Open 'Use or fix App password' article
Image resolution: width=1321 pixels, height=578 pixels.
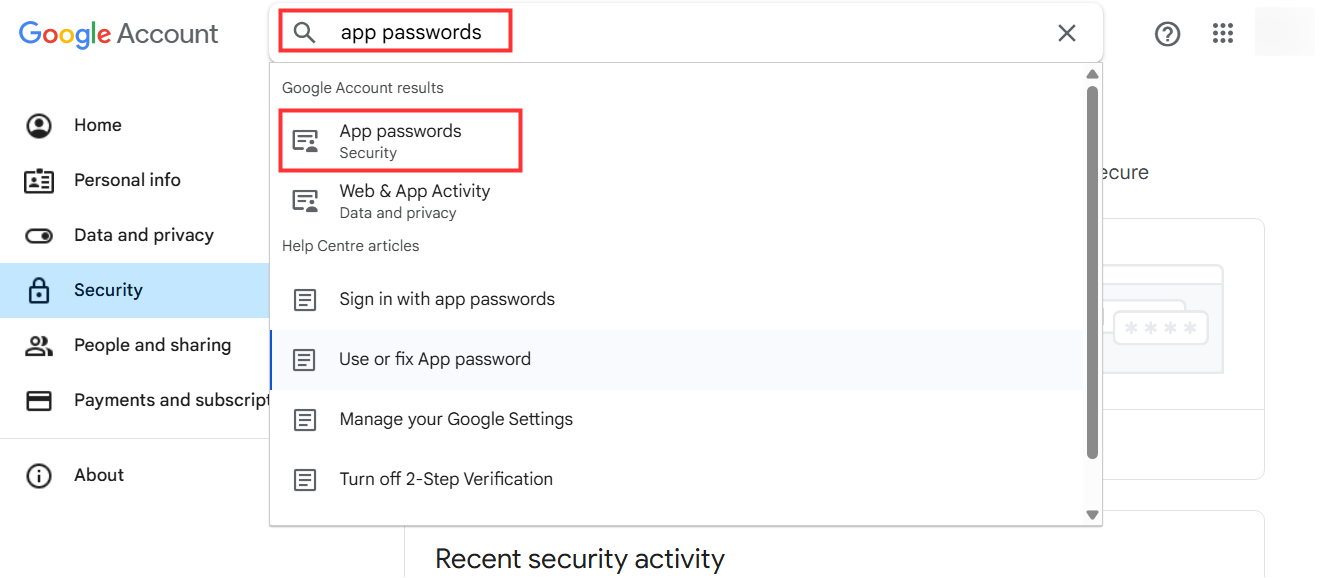pos(434,359)
